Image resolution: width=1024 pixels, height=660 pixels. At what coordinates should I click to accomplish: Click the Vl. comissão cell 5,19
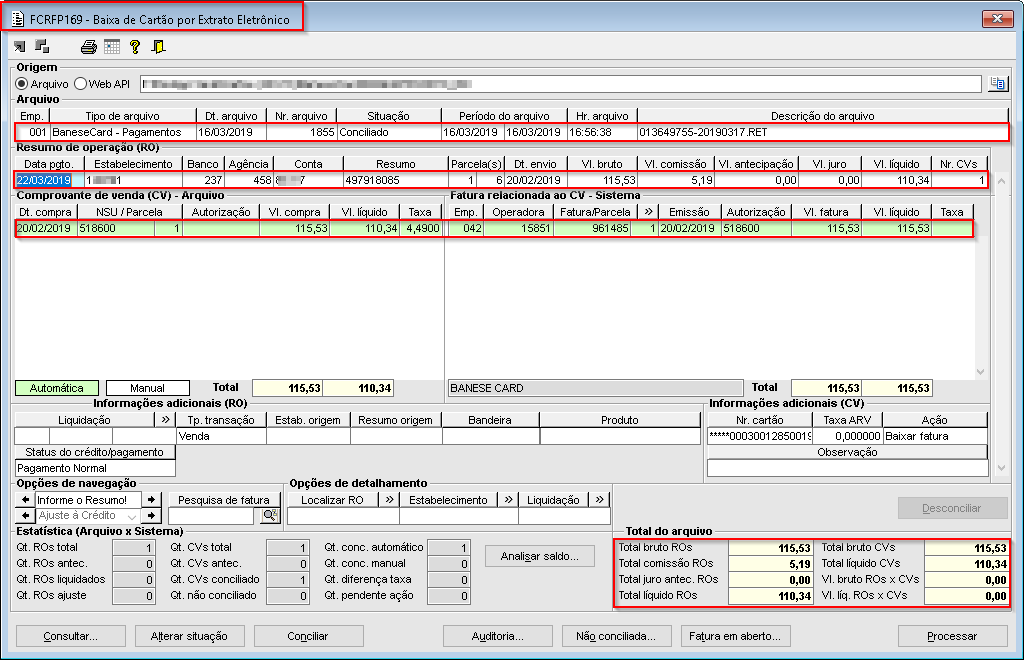(675, 180)
